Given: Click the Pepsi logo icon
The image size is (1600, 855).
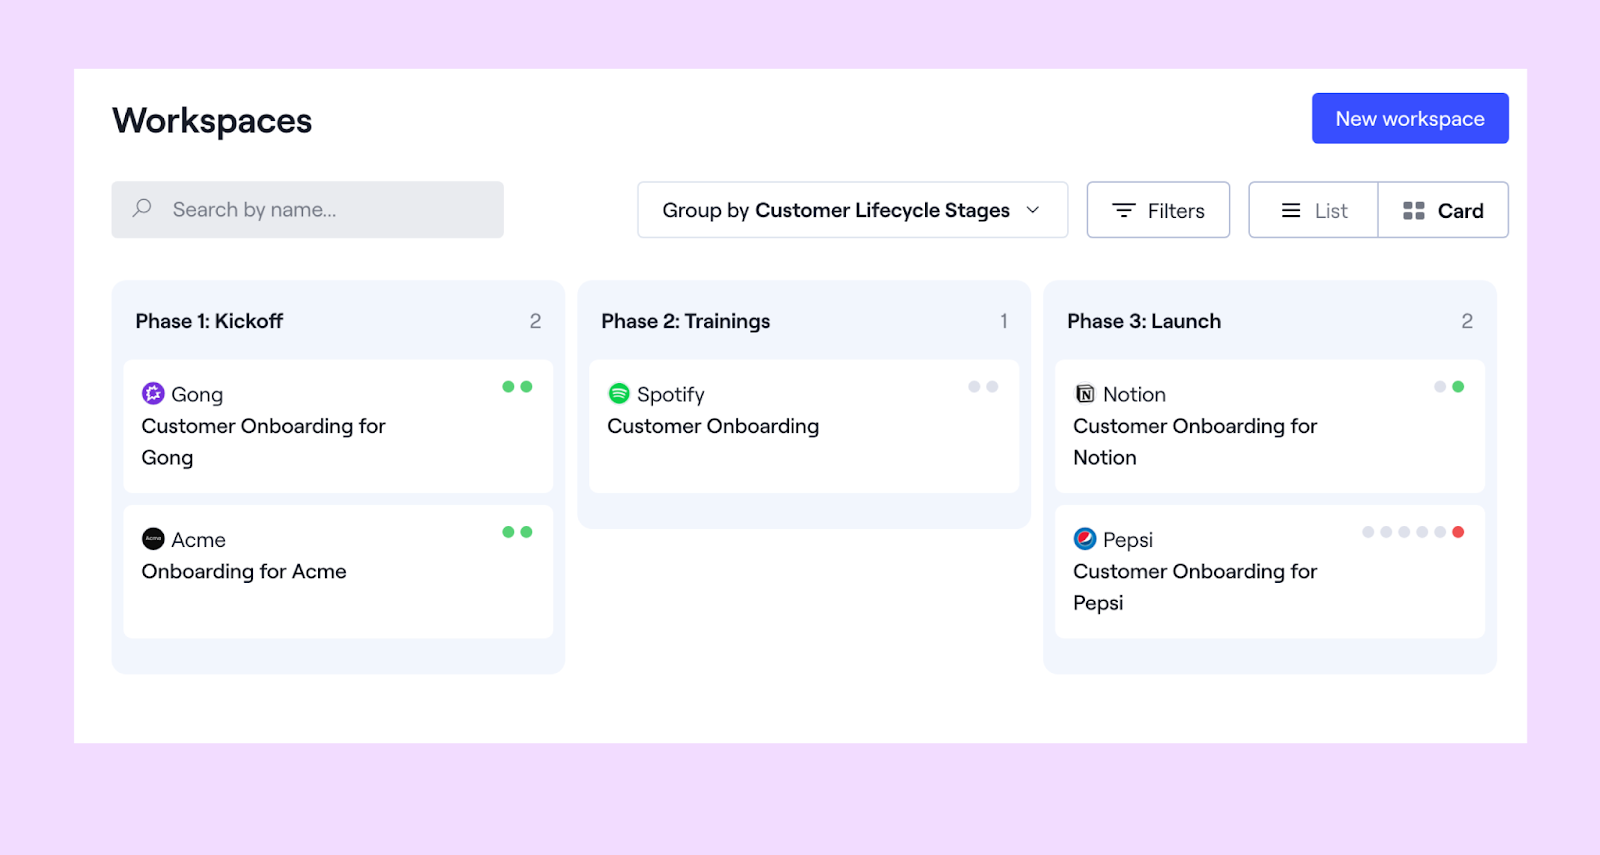Looking at the screenshot, I should tap(1085, 539).
